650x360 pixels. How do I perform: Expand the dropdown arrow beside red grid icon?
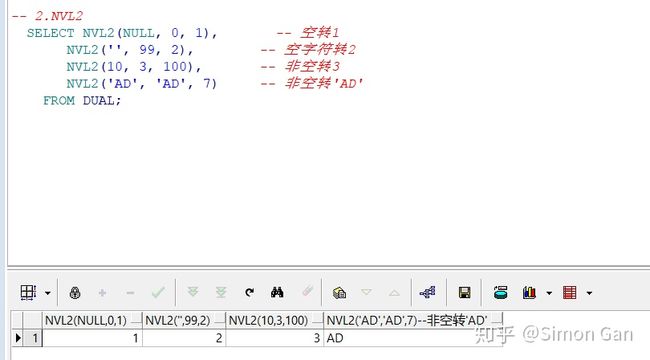(x=589, y=293)
